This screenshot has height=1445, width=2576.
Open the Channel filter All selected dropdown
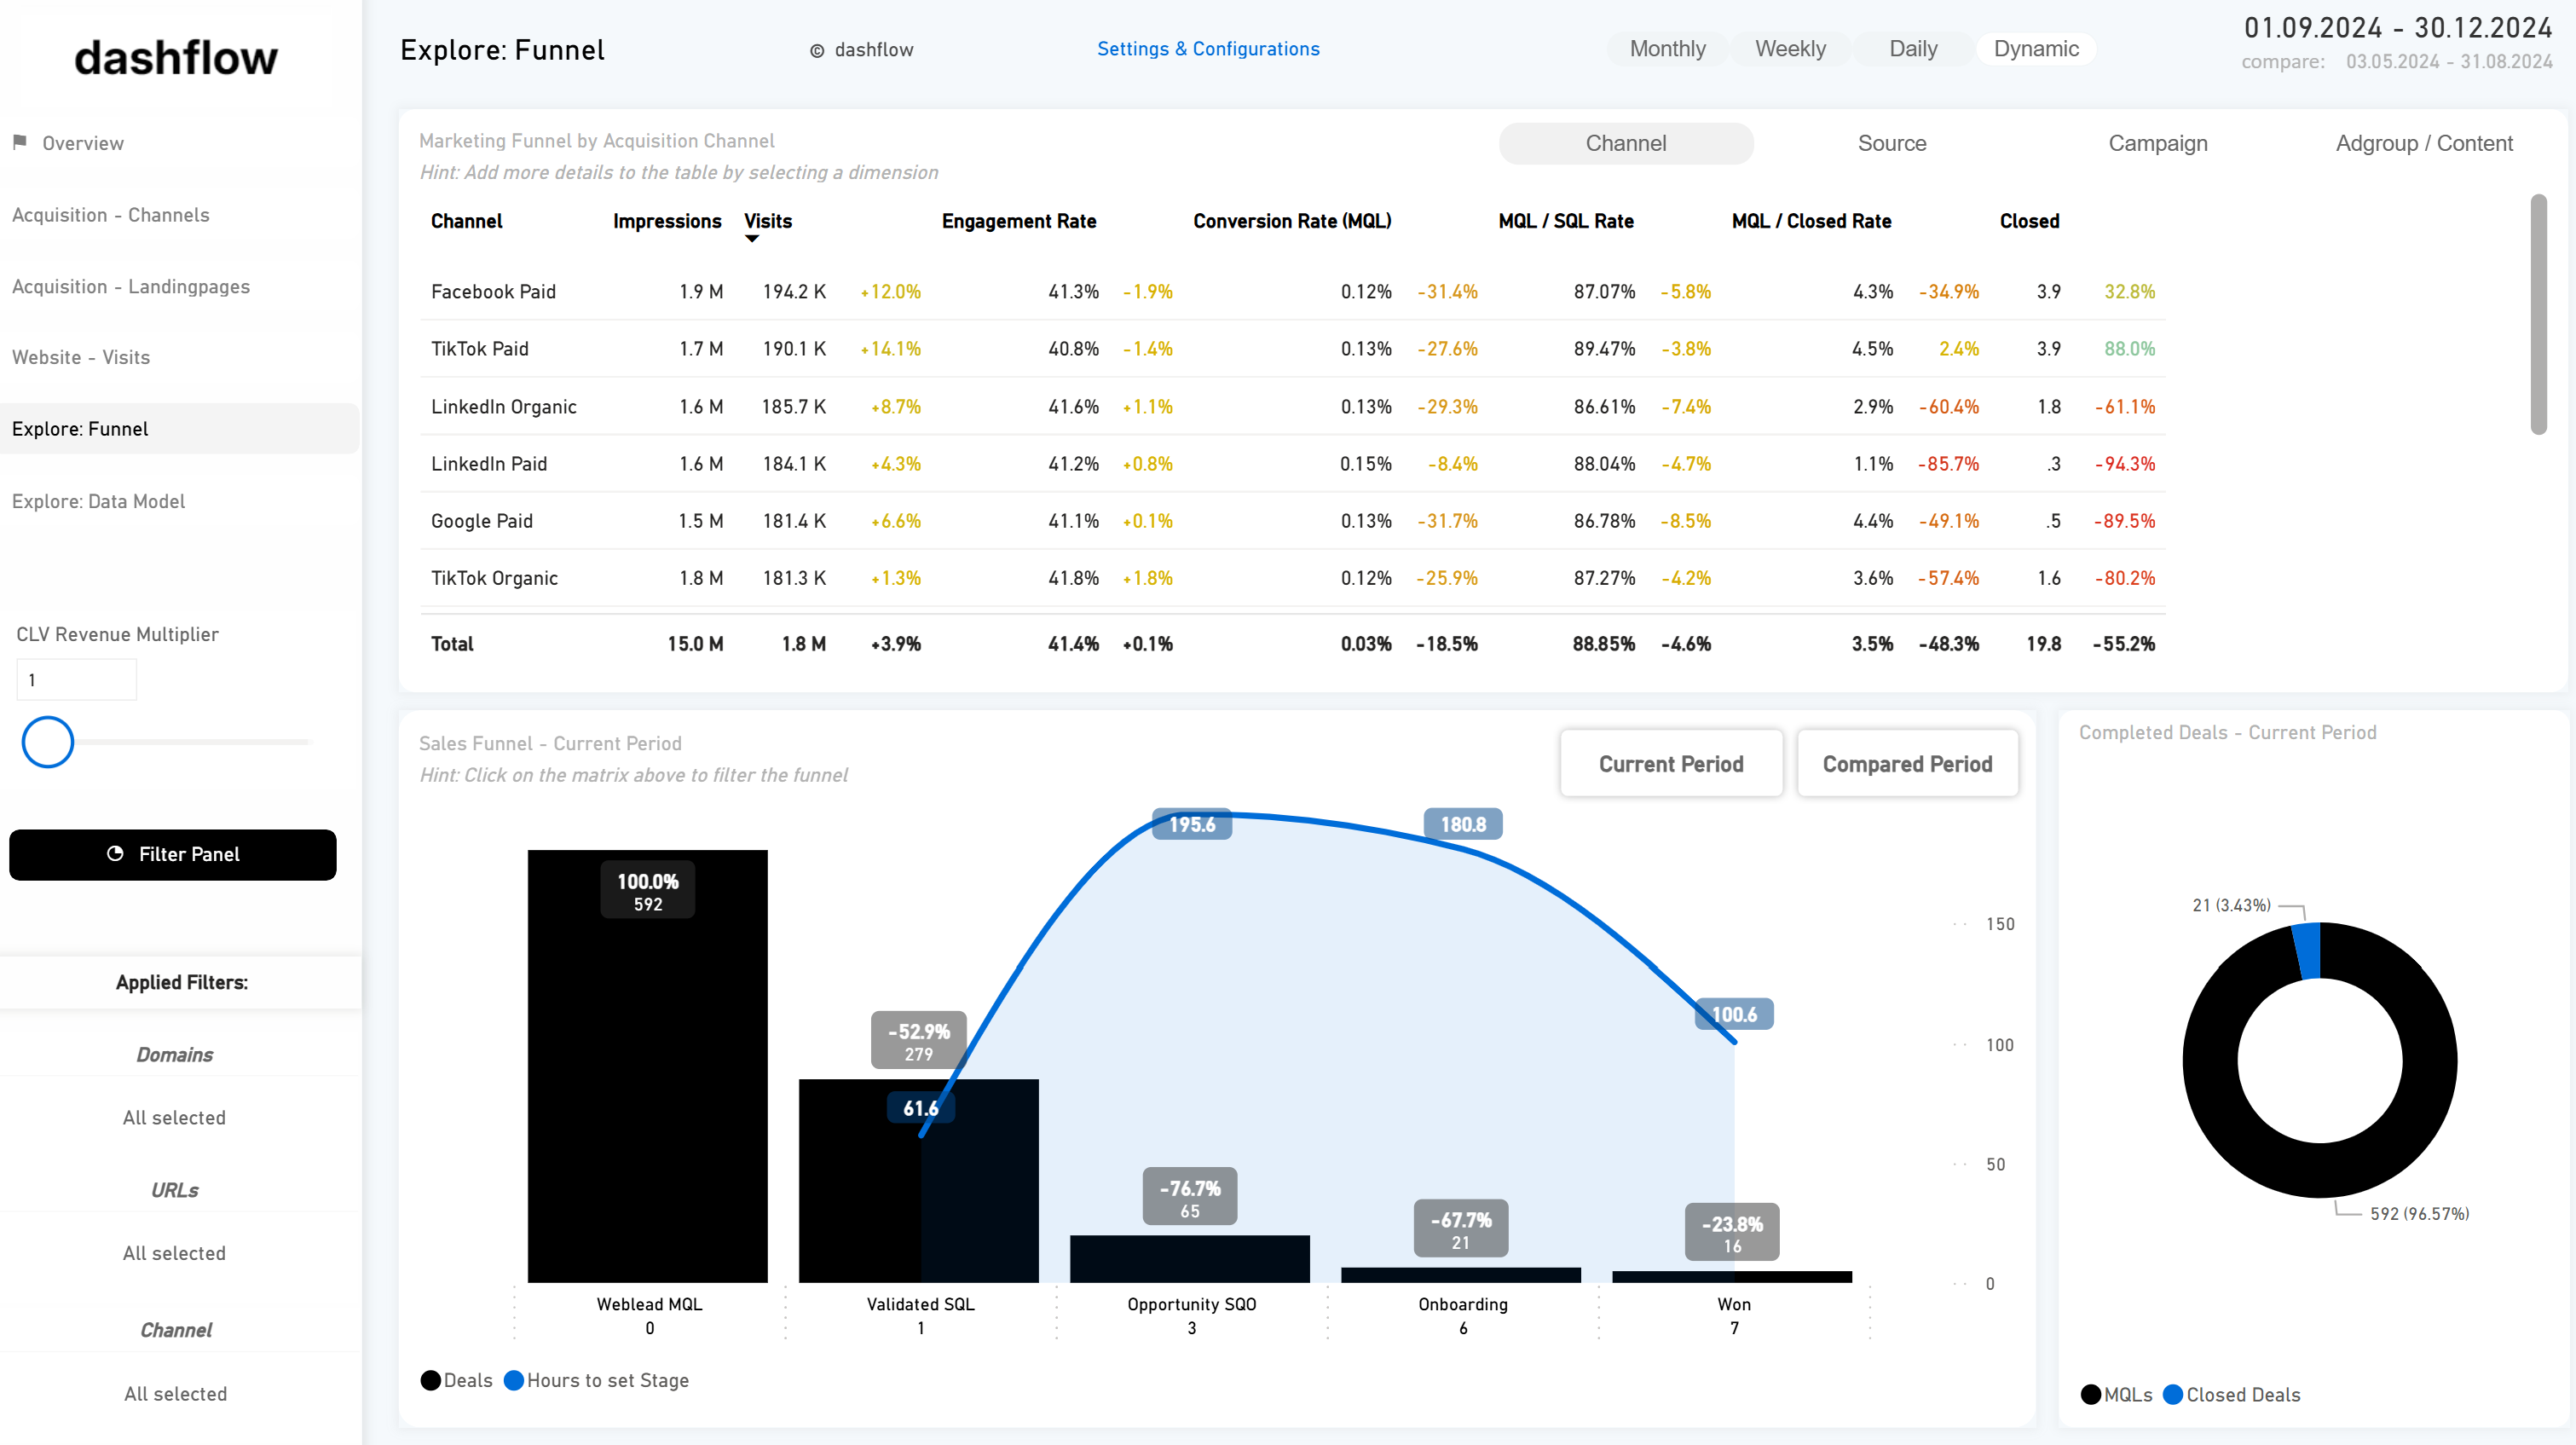[175, 1394]
